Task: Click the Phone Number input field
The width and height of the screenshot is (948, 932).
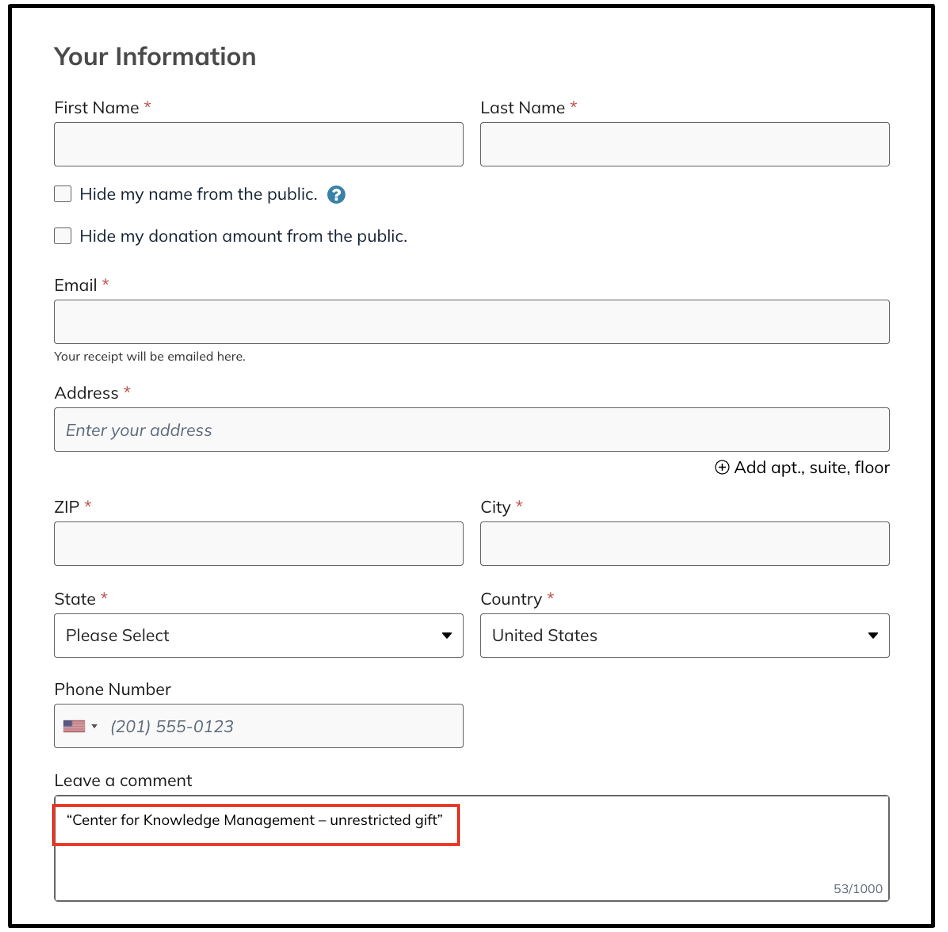Action: [259, 726]
